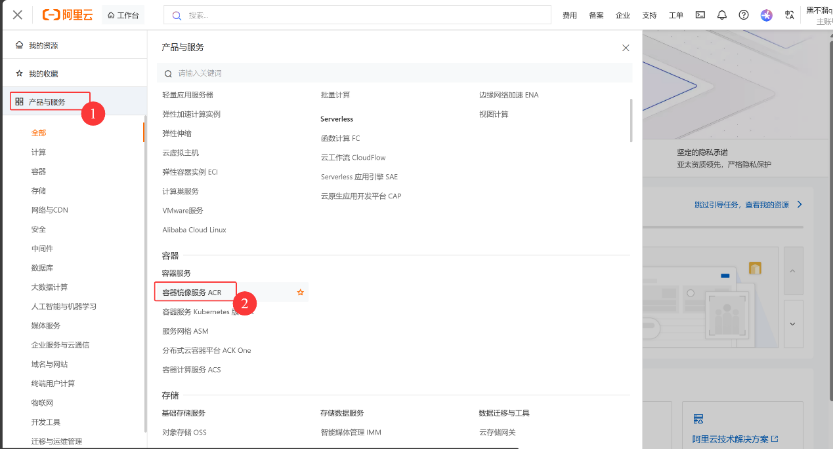Open 边缘网络加速 ENA link

click(x=509, y=95)
